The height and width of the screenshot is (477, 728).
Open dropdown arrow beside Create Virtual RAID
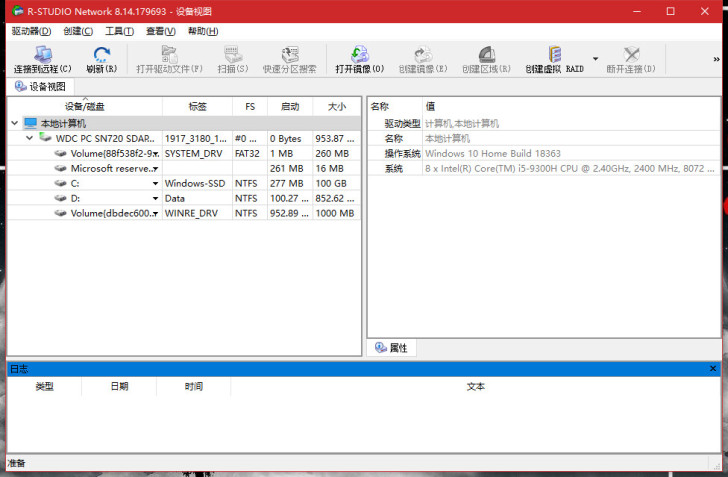[x=596, y=58]
